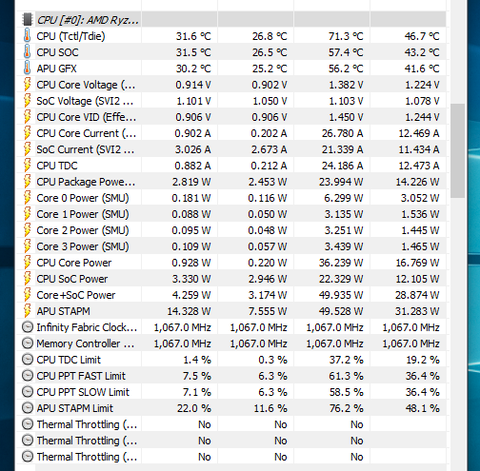Select the Memory Controller label
This screenshot has width=480, height=471.
coord(85,343)
